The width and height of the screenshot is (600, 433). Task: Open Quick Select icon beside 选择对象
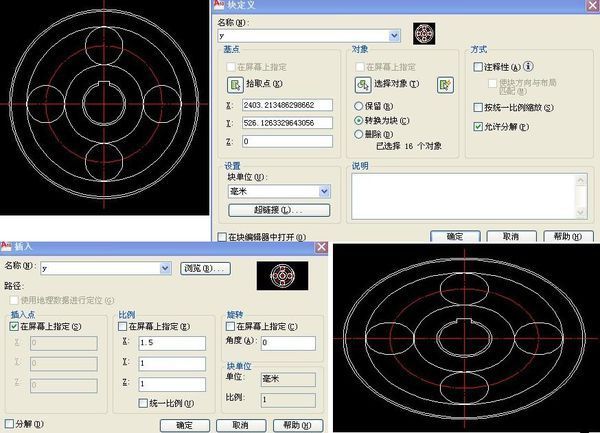(445, 85)
